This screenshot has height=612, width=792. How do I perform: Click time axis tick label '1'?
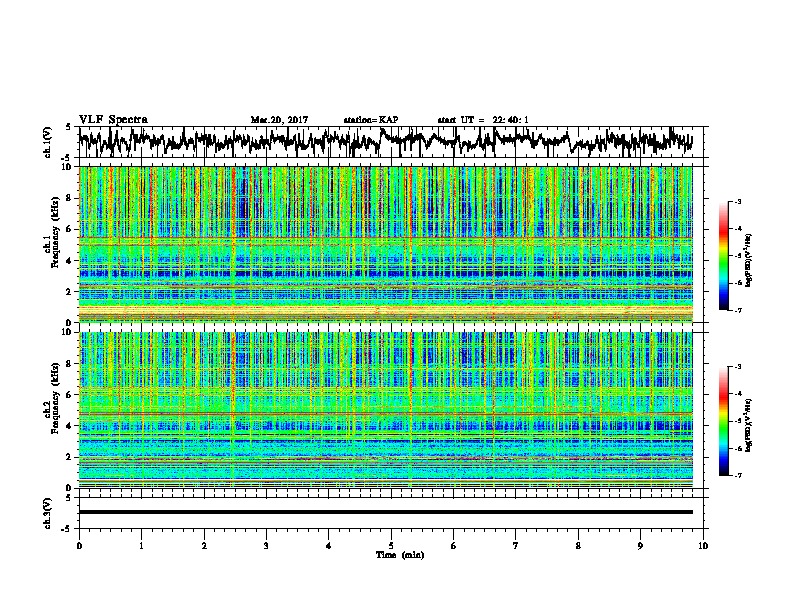click(x=141, y=546)
